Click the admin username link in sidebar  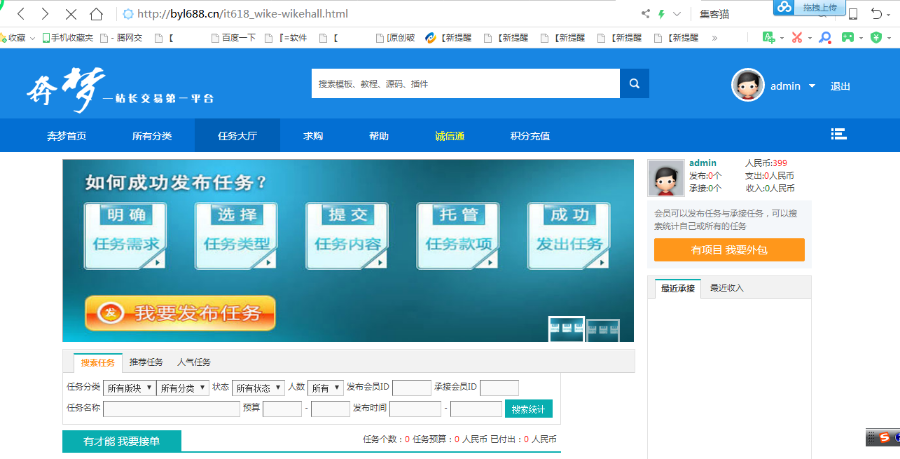point(703,163)
